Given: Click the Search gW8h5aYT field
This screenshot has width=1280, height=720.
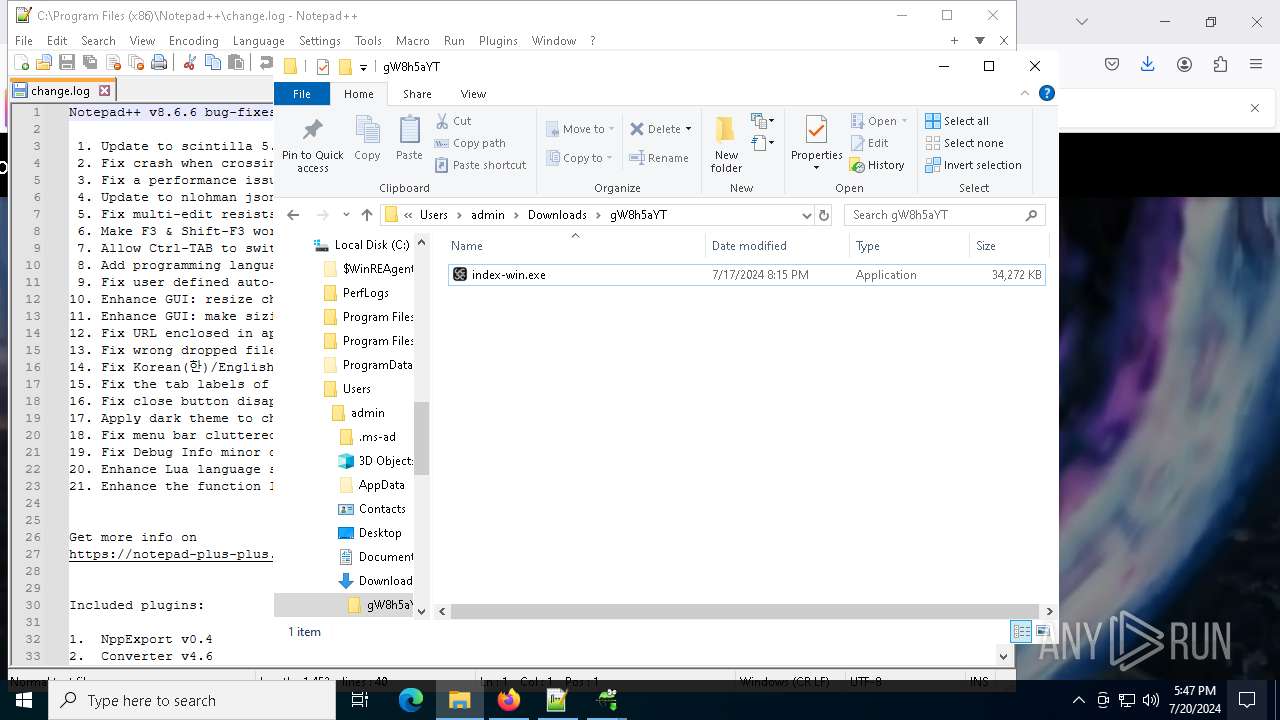Looking at the screenshot, I should (x=944, y=215).
